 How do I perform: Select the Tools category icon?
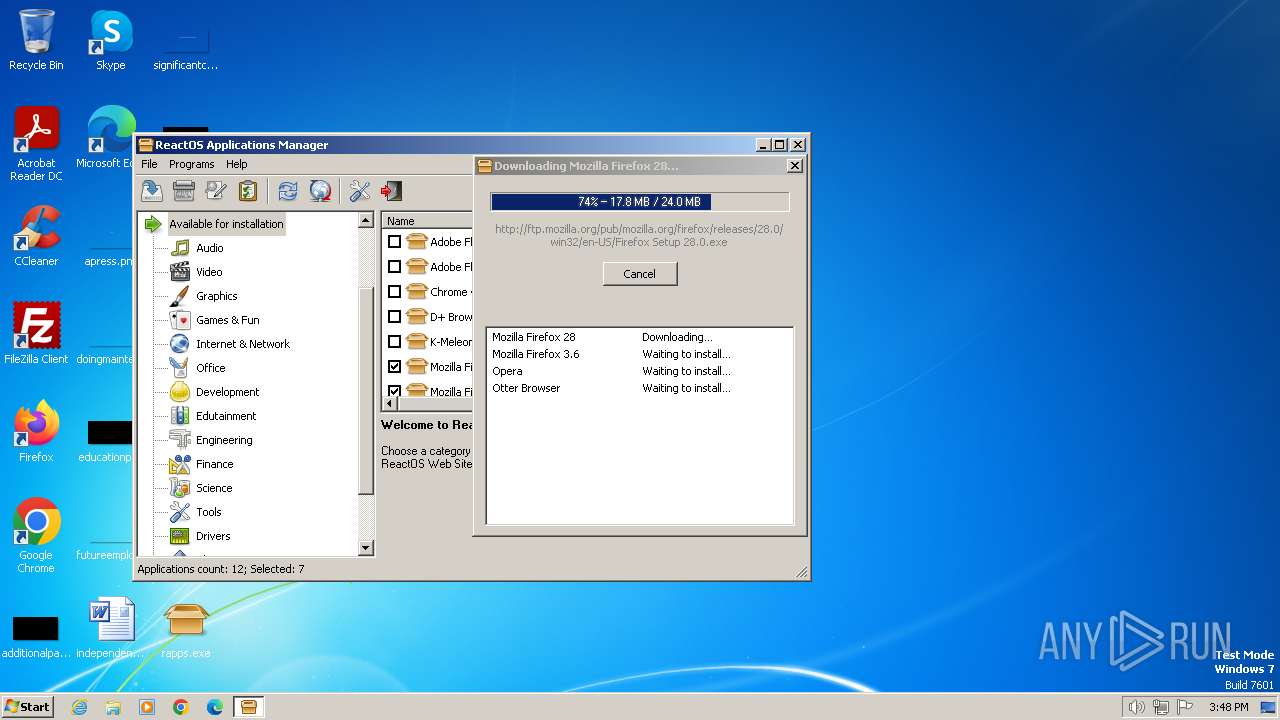[x=180, y=512]
